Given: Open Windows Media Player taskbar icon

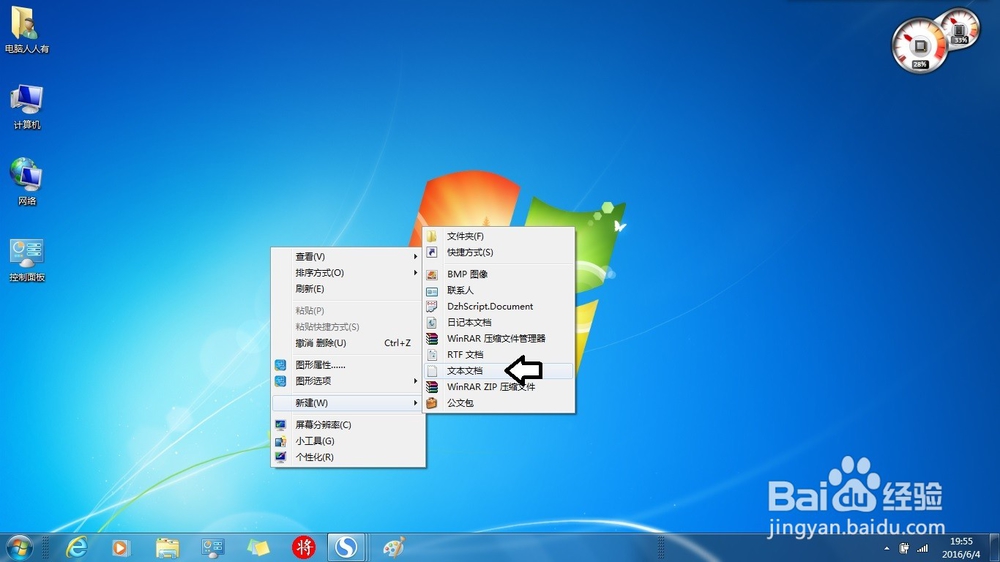Looking at the screenshot, I should click(x=121, y=547).
